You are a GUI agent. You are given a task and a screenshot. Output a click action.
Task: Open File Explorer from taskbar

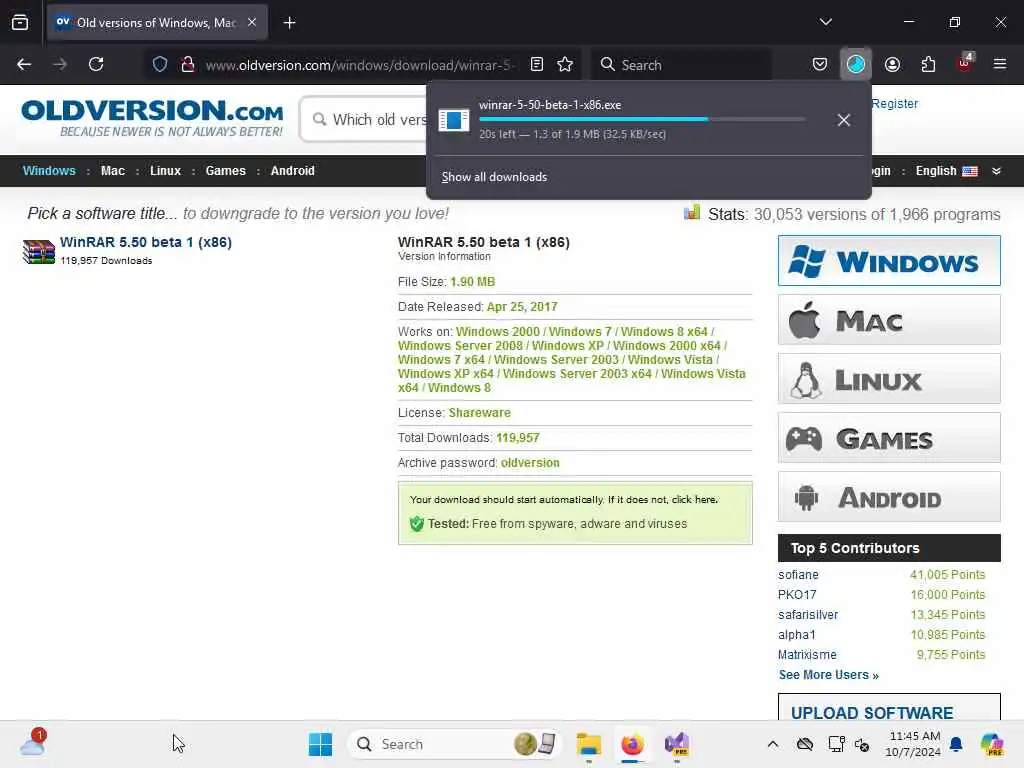[x=588, y=744]
